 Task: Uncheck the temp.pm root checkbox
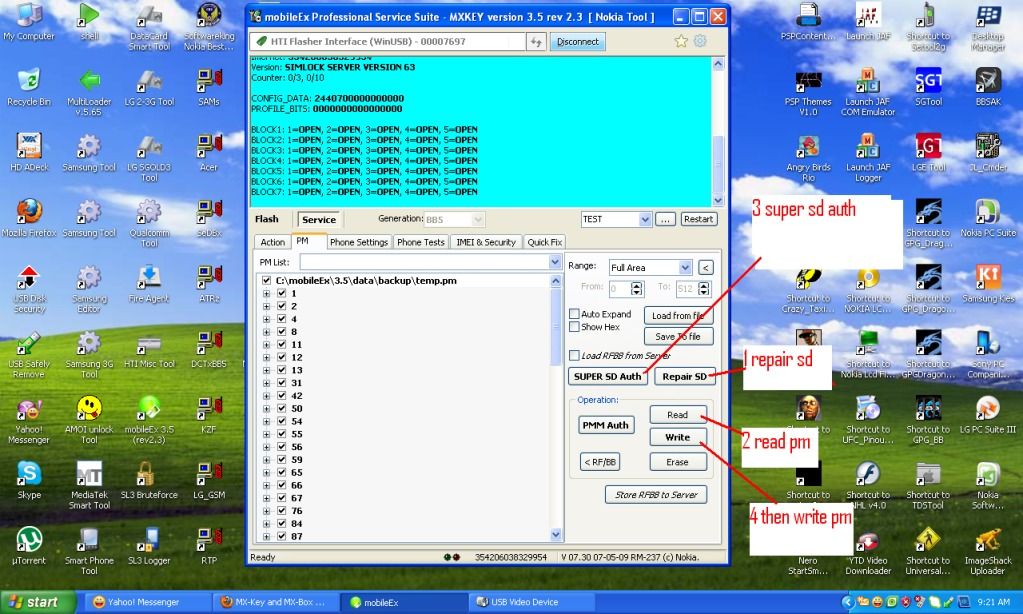(266, 281)
